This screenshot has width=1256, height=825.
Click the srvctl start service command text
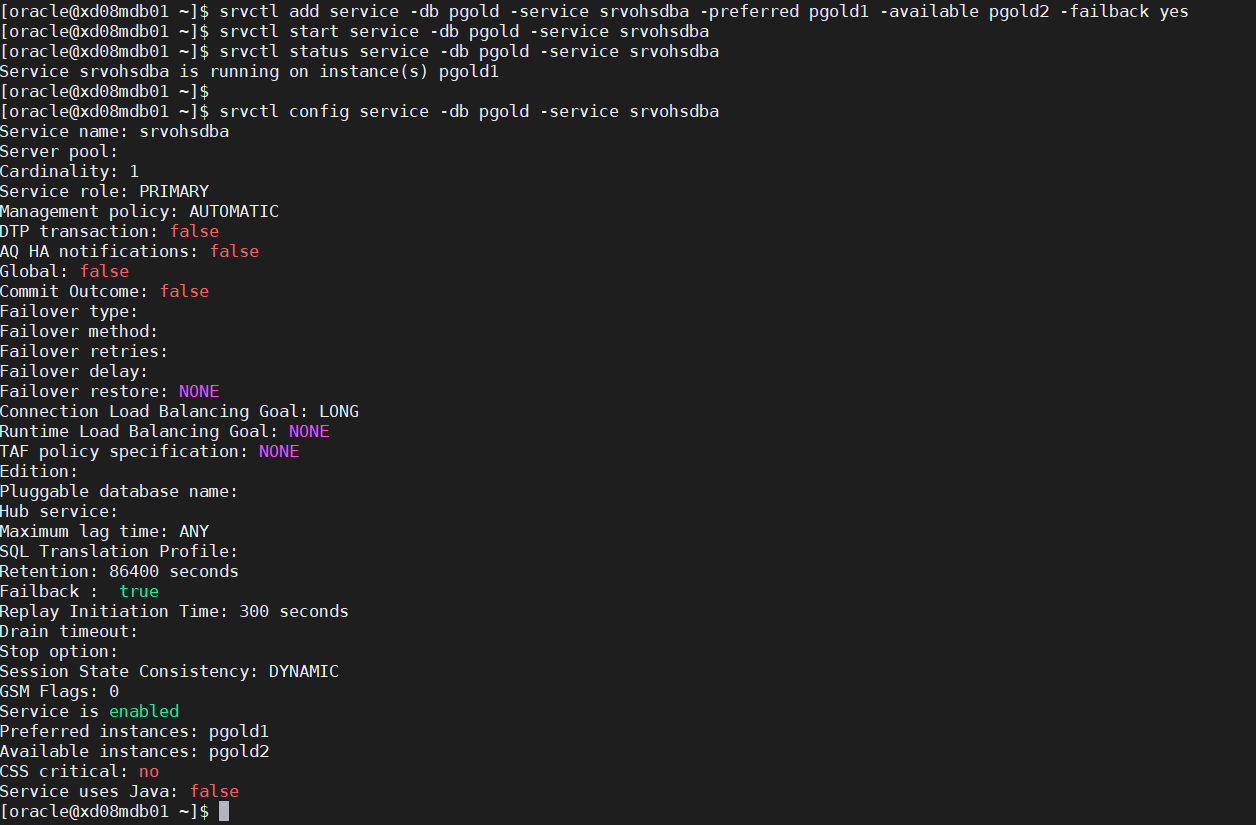tap(464, 31)
